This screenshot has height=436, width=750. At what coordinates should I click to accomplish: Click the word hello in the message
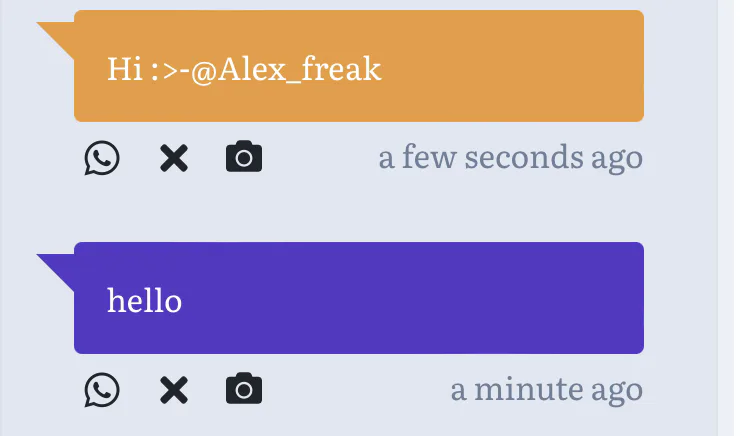[x=144, y=300]
